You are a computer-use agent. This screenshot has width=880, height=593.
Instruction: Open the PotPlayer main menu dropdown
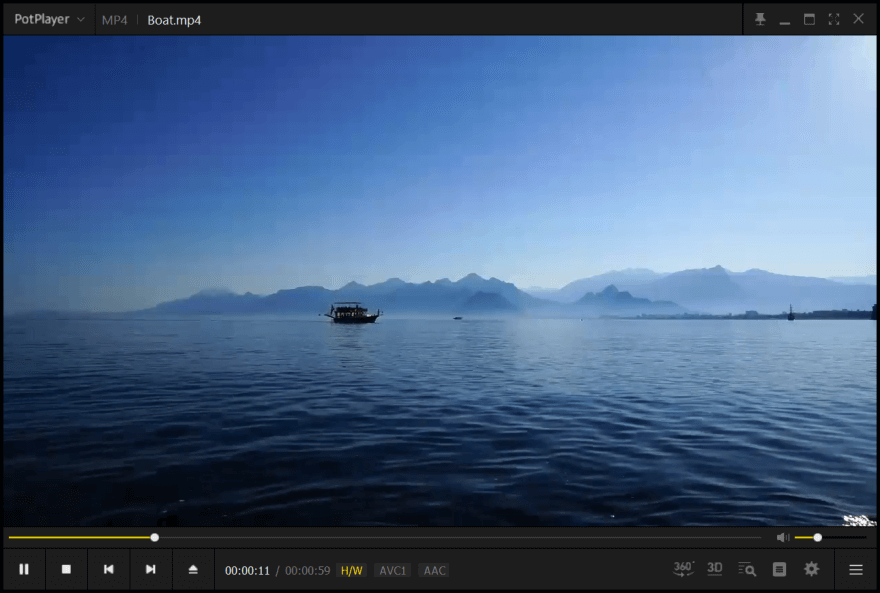pos(49,19)
